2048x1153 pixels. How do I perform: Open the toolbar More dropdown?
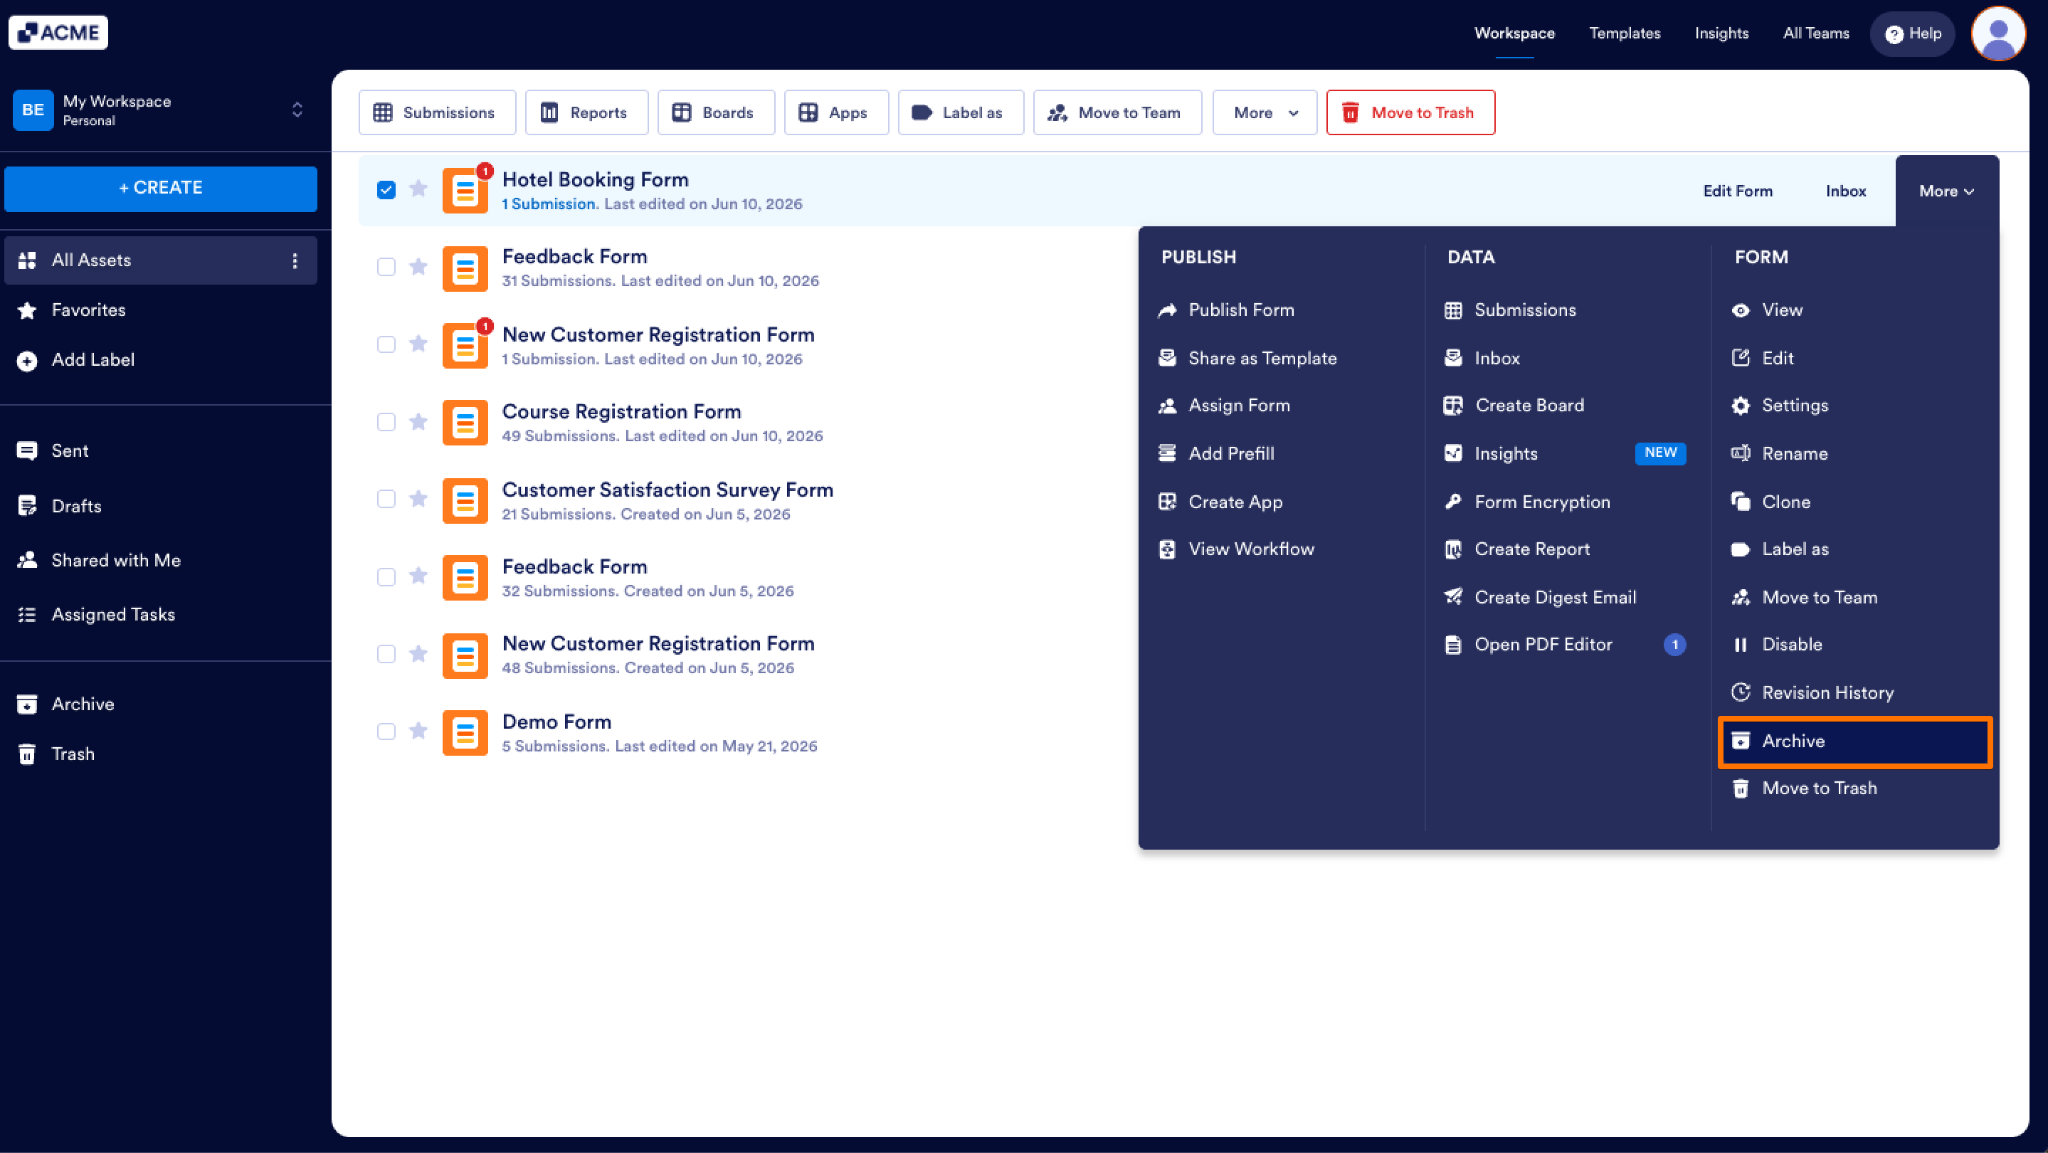tap(1264, 112)
